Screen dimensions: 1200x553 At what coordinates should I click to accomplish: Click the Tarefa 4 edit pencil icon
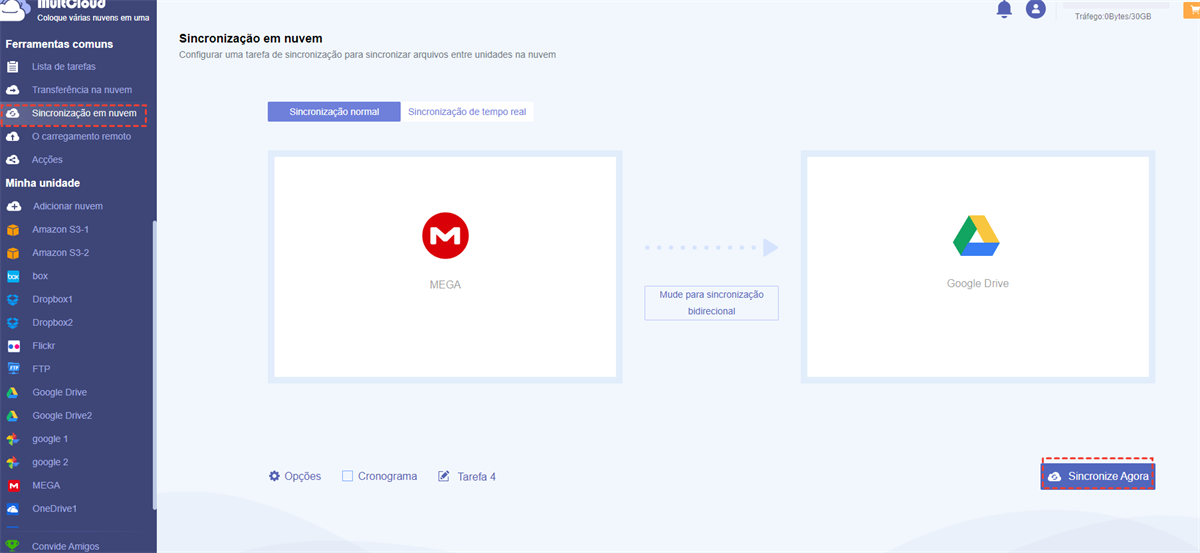pos(444,476)
